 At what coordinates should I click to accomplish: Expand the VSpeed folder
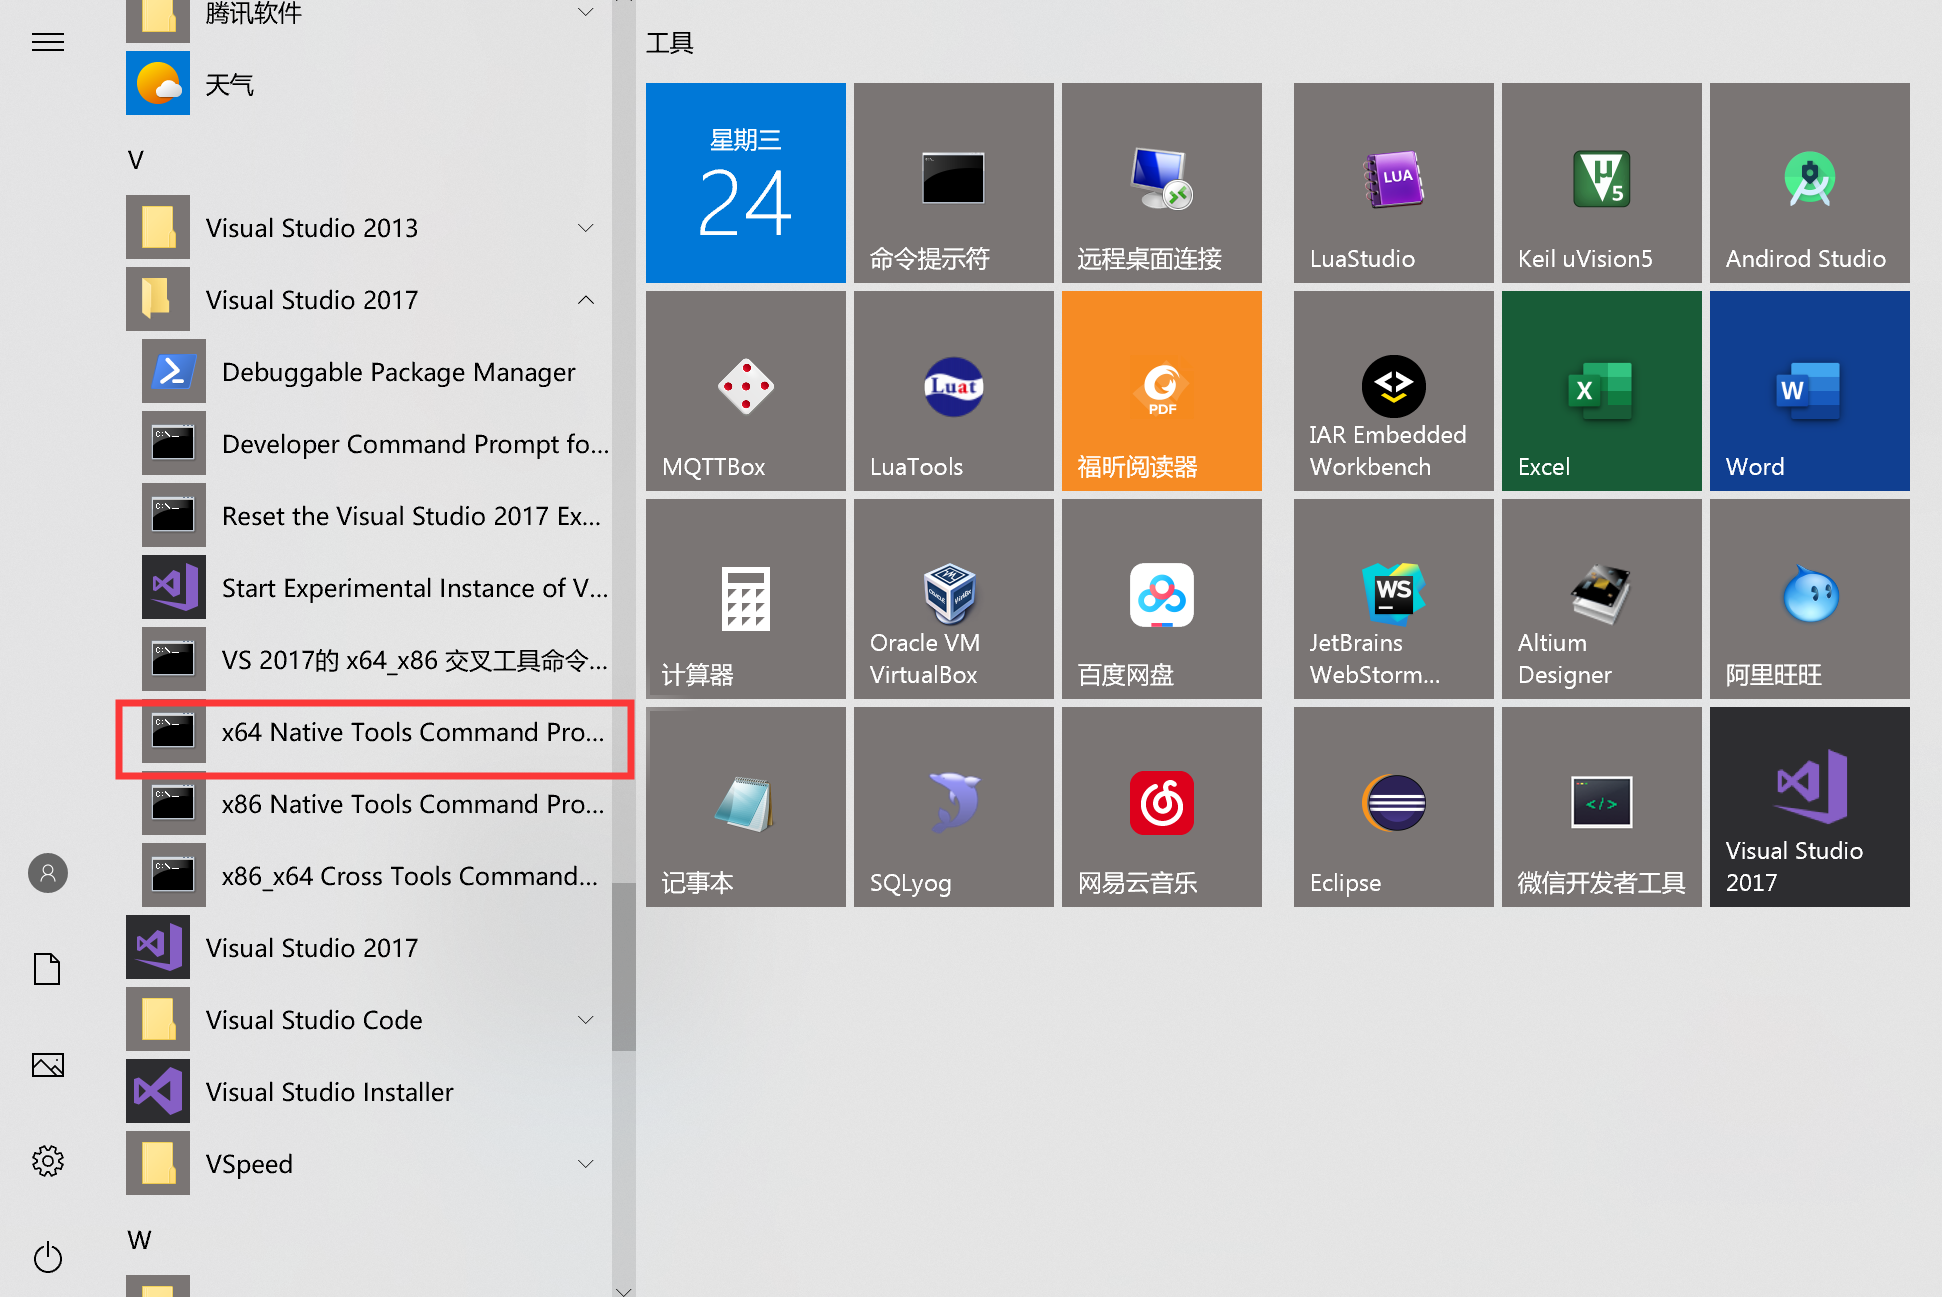coord(367,1164)
